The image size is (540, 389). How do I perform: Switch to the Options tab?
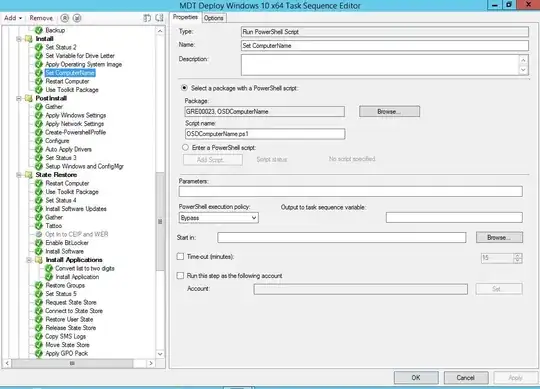[x=214, y=18]
